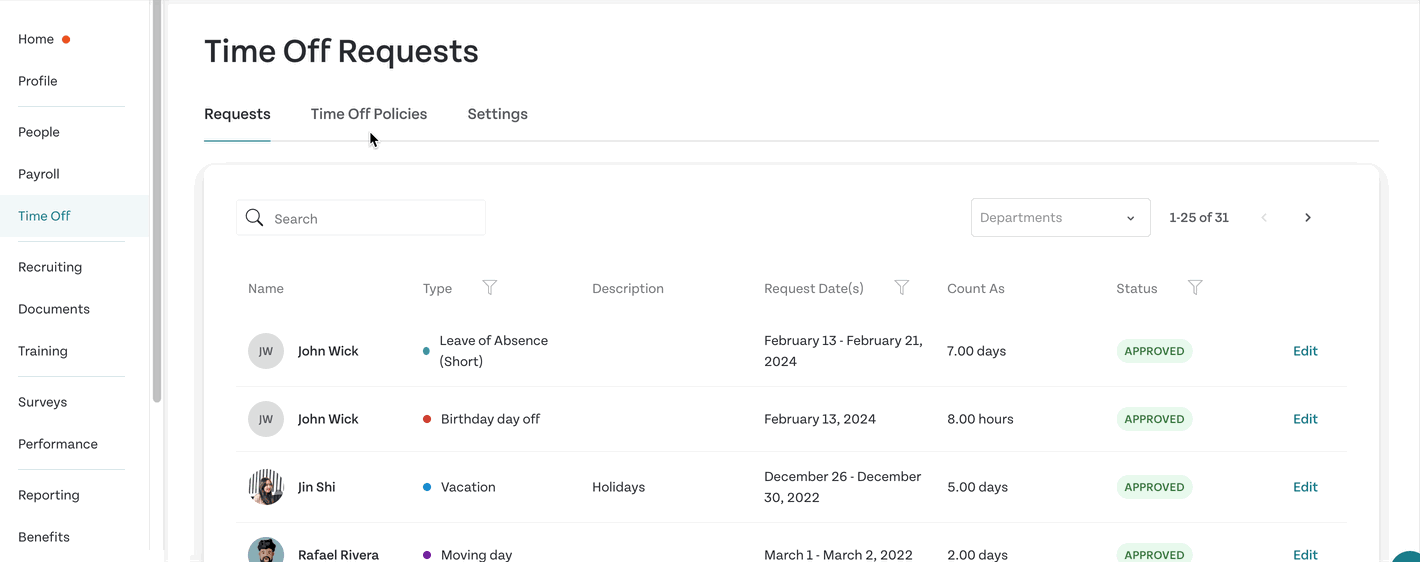Image resolution: width=1420 pixels, height=562 pixels.
Task: Switch to the Time Off Policies tab
Action: click(x=369, y=114)
